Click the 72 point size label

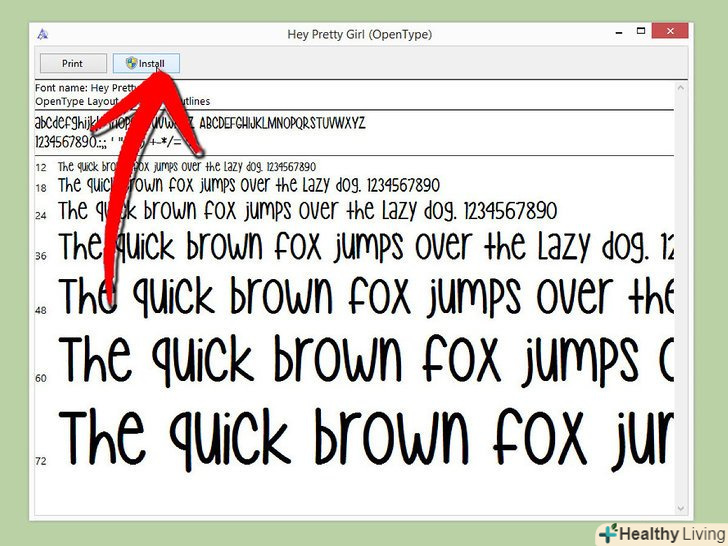(41, 461)
